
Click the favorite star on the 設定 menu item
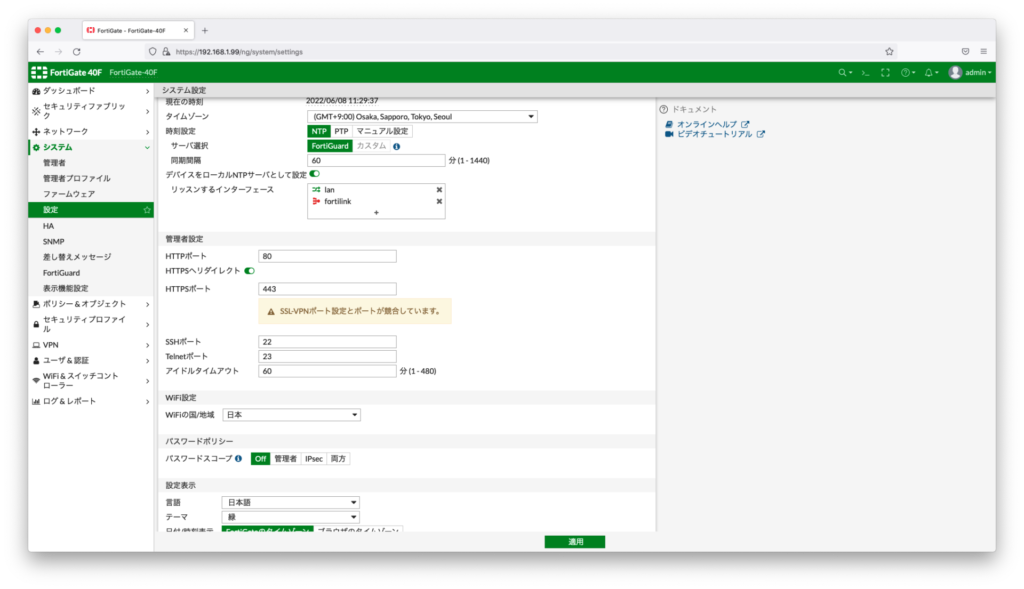tap(147, 210)
